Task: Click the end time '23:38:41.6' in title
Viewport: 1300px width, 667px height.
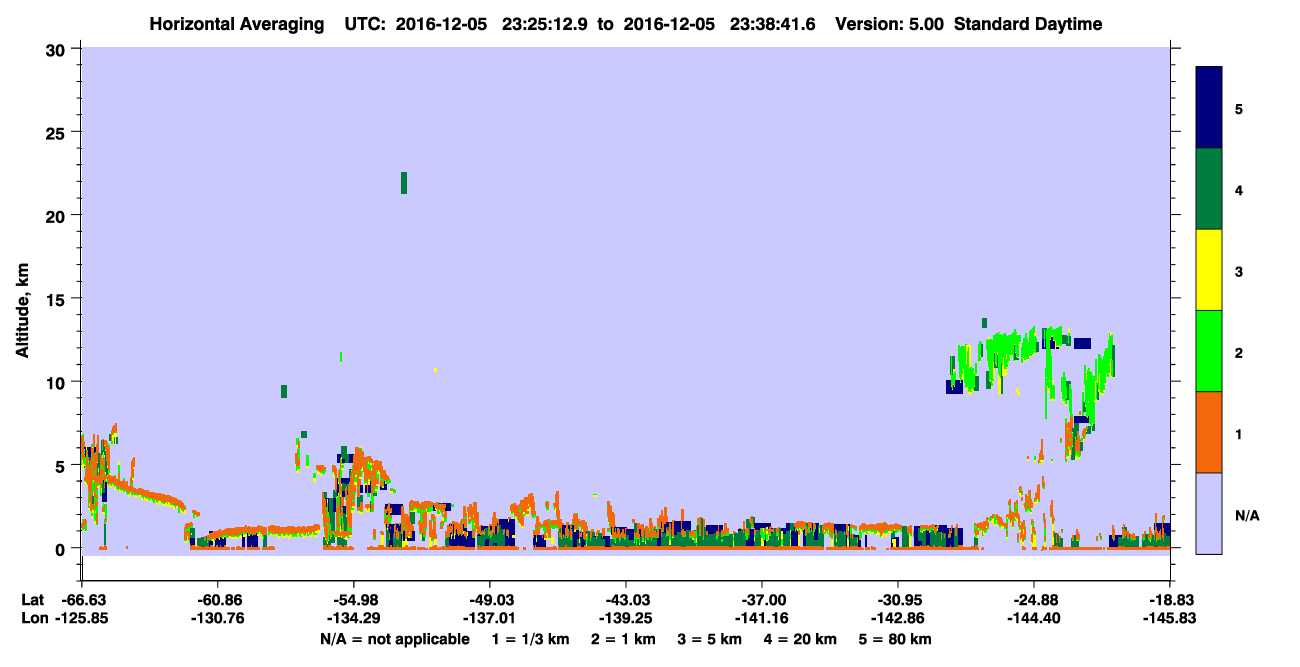Action: [x=771, y=24]
